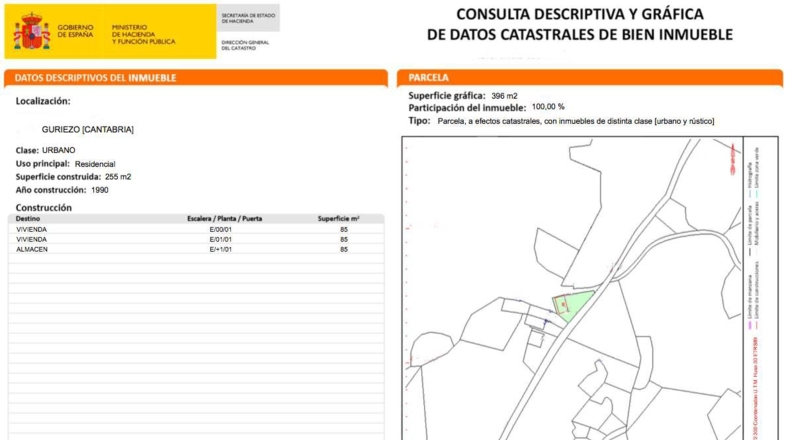Click the 'E/01/01' cell
This screenshot has width=790, height=440.
point(221,239)
